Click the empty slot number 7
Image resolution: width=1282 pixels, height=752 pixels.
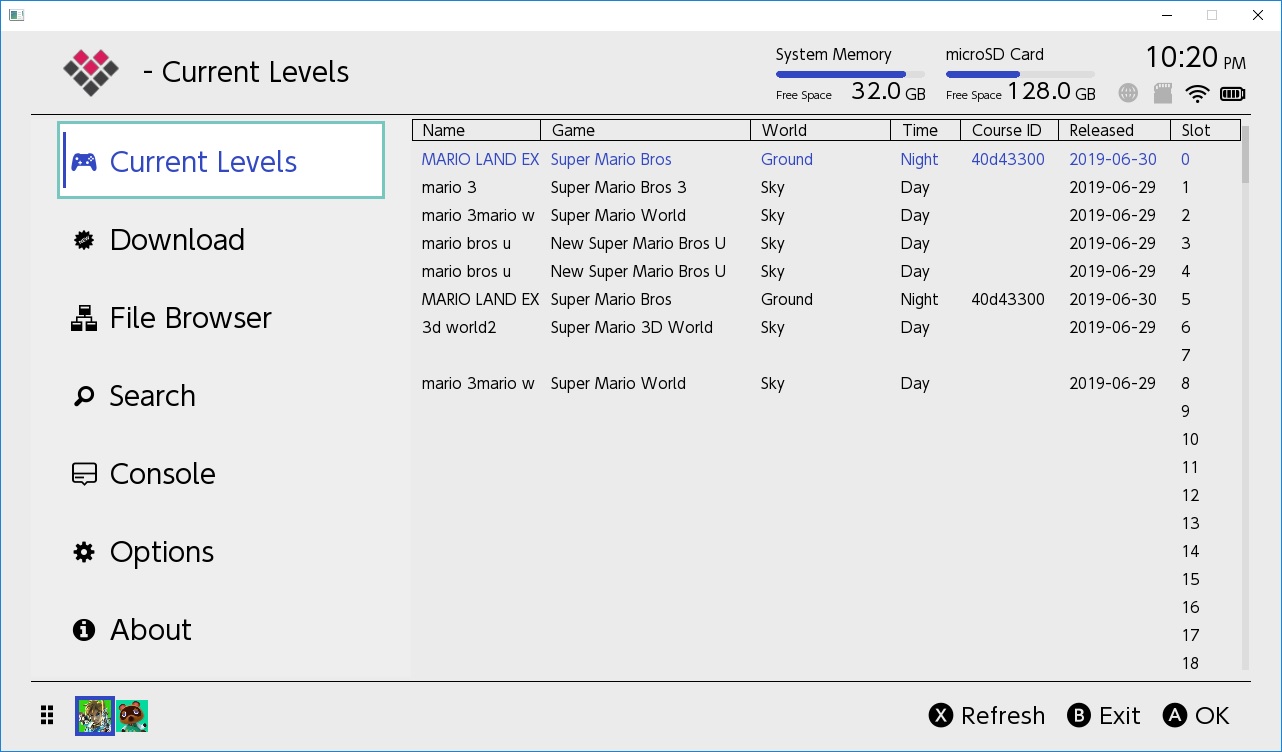(x=1186, y=355)
